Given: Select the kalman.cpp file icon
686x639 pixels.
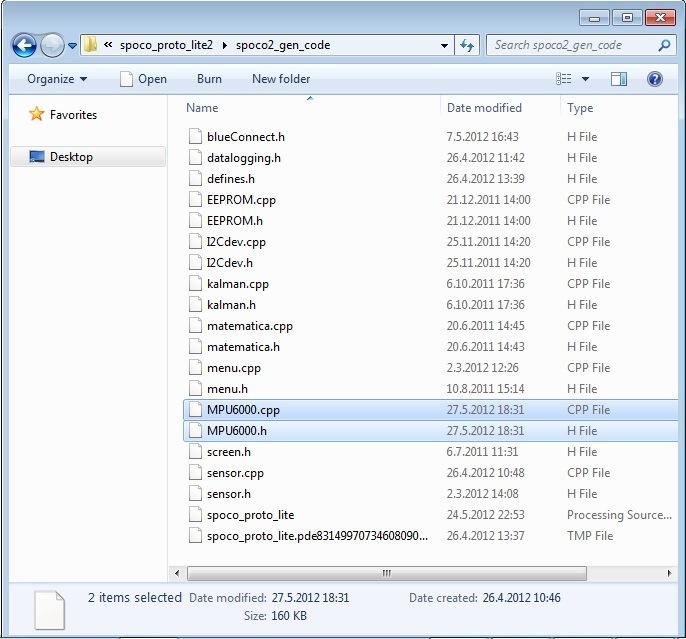Looking at the screenshot, I should [195, 283].
